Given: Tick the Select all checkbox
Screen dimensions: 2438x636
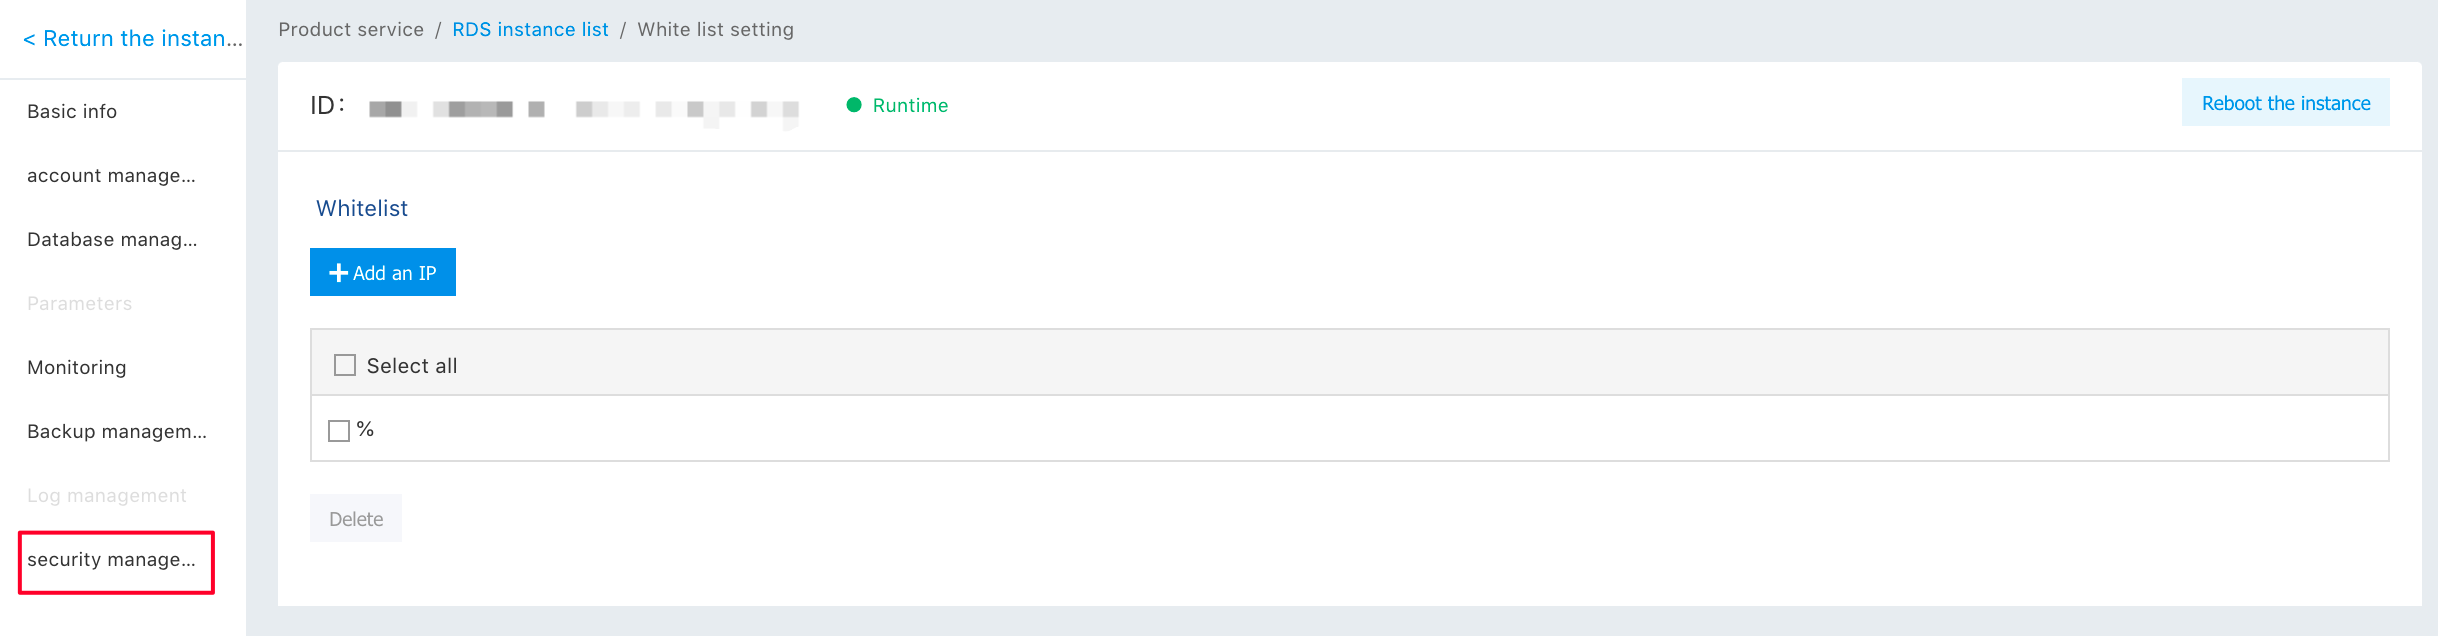Looking at the screenshot, I should (345, 365).
